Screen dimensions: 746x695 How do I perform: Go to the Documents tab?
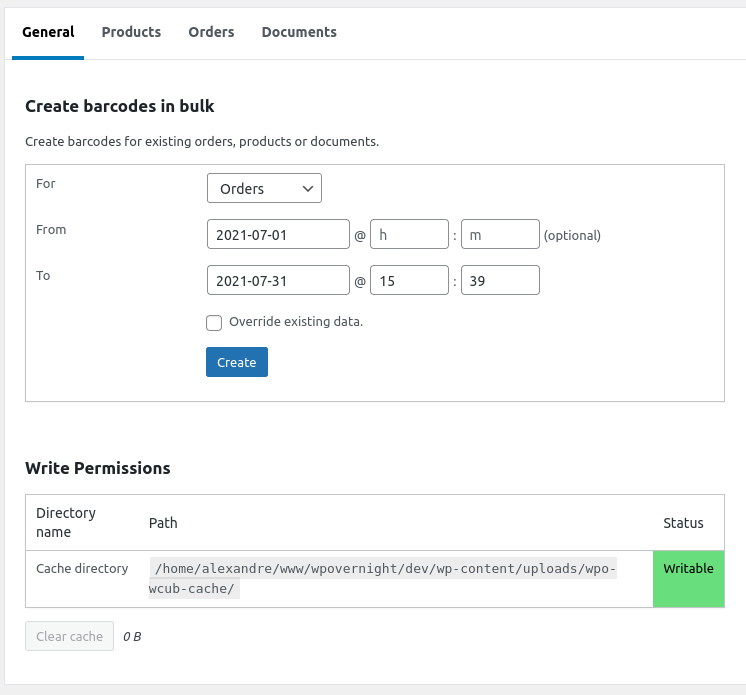[299, 32]
